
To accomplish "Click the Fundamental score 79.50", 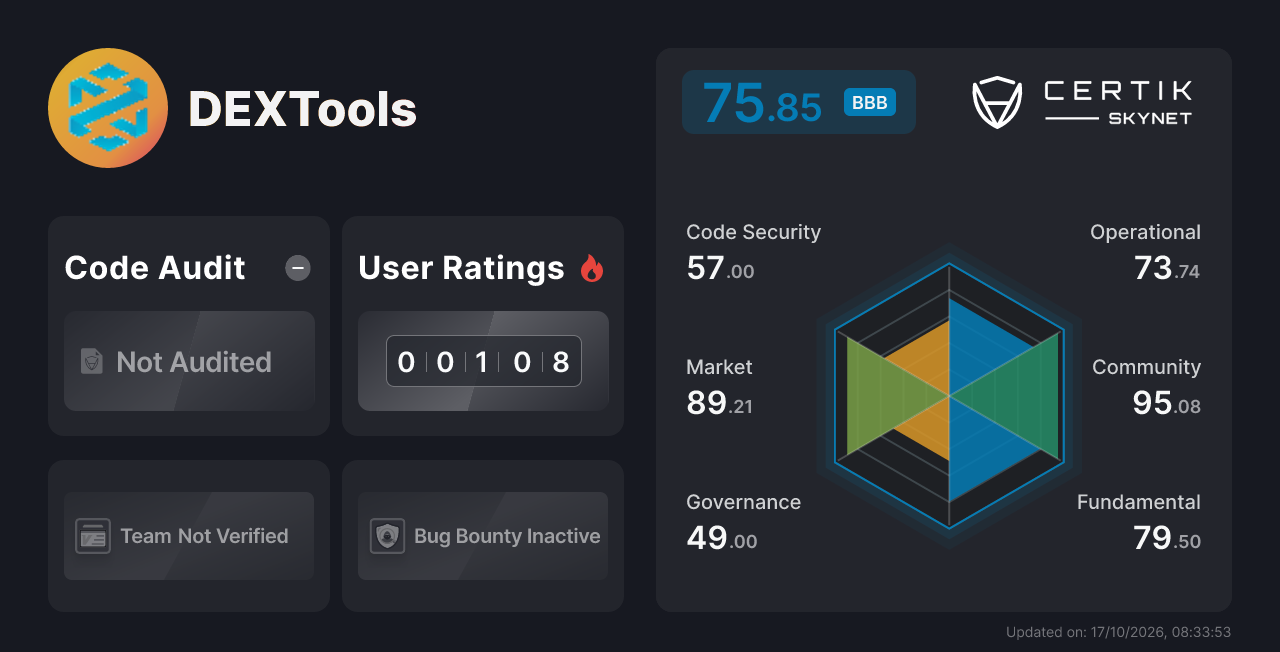I will tap(1167, 538).
